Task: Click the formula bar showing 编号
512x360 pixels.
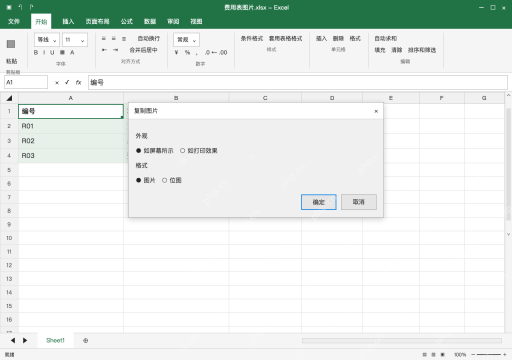Action: point(298,82)
